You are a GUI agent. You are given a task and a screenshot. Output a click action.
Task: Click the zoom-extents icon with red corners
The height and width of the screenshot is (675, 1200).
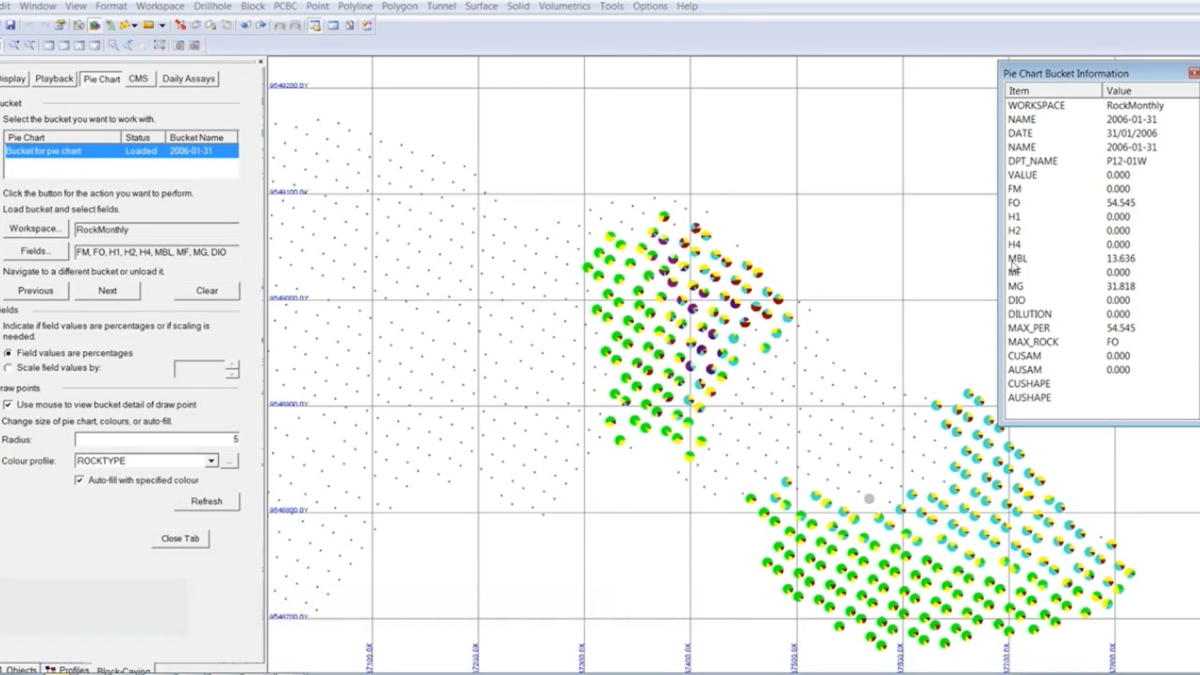(x=159, y=45)
